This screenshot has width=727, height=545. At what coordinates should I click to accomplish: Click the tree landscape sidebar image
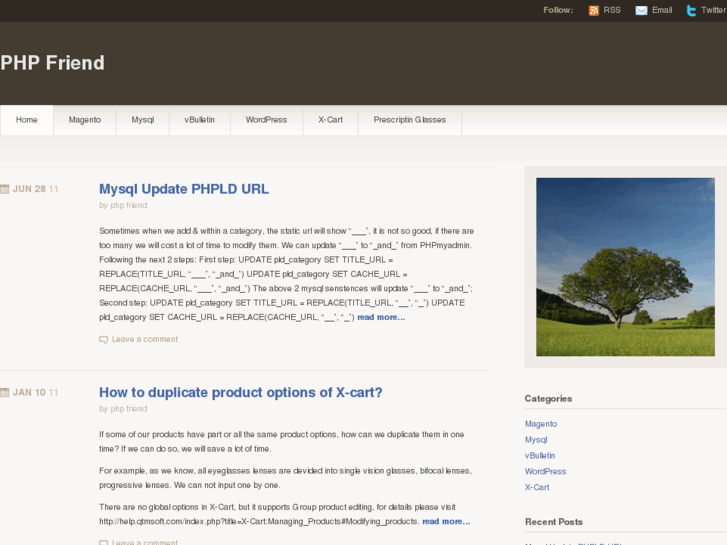tap(625, 267)
